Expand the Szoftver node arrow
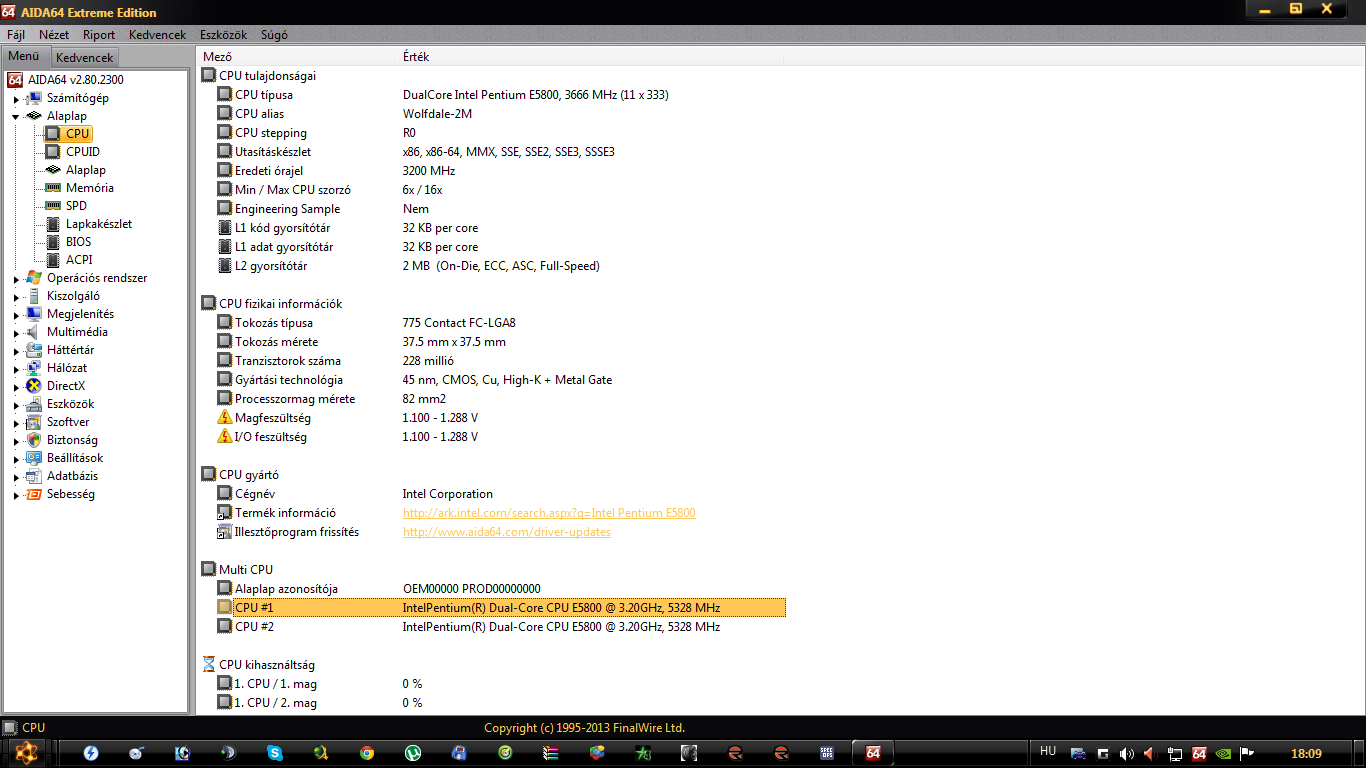Viewport: 1366px width, 768px height. (x=16, y=423)
